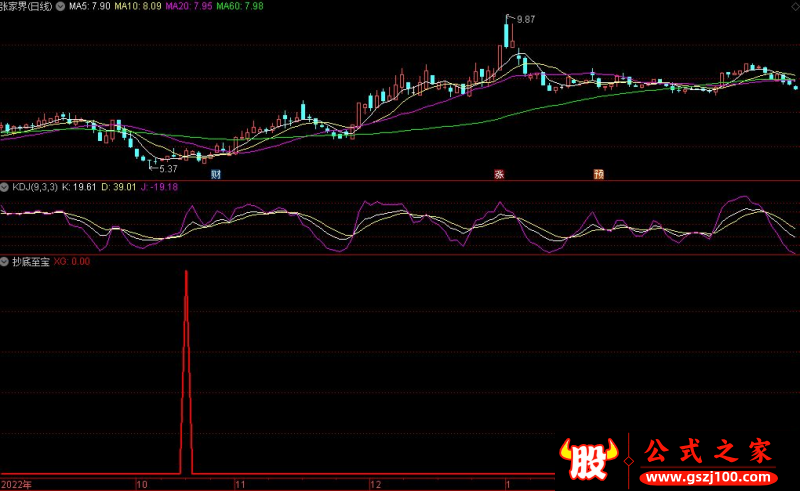Click the red 涨 event marker
The image size is (800, 491).
coord(497,174)
